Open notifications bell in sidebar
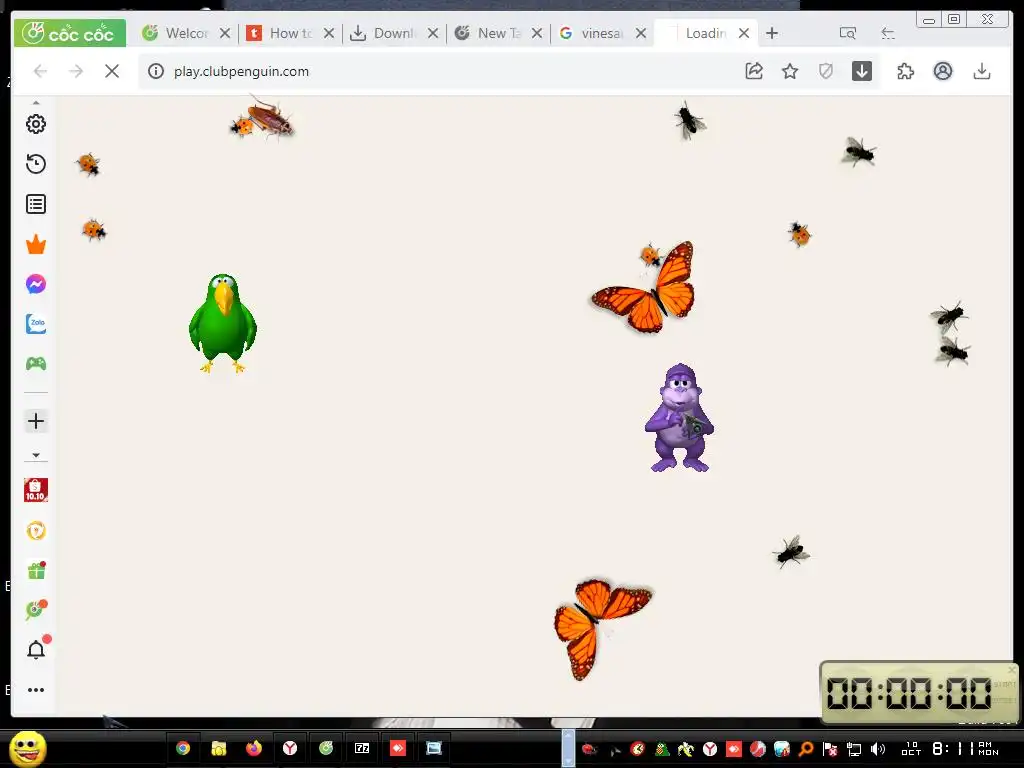The image size is (1024, 768). coord(37,649)
